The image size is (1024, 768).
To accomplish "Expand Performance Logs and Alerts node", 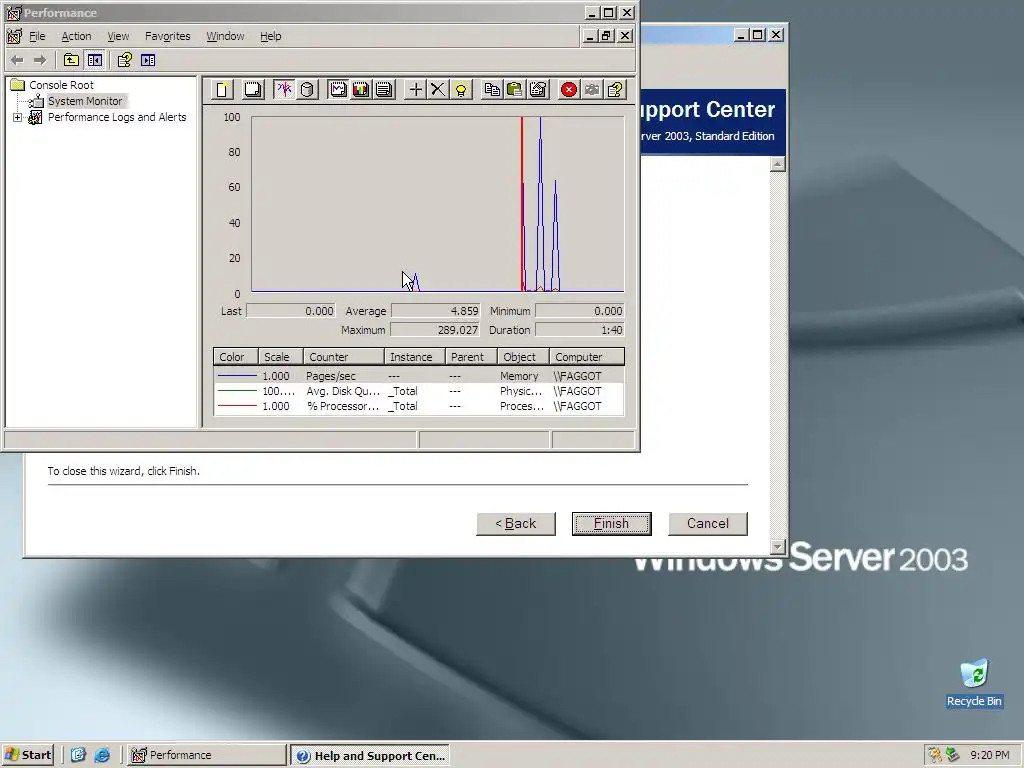I will (18, 118).
